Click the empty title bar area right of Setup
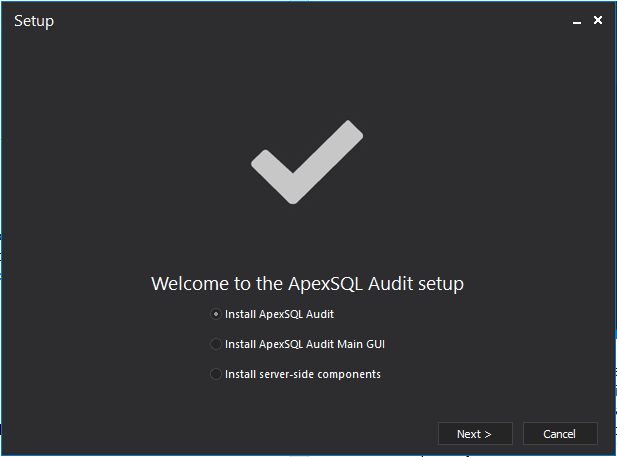617x457 pixels. (x=300, y=21)
